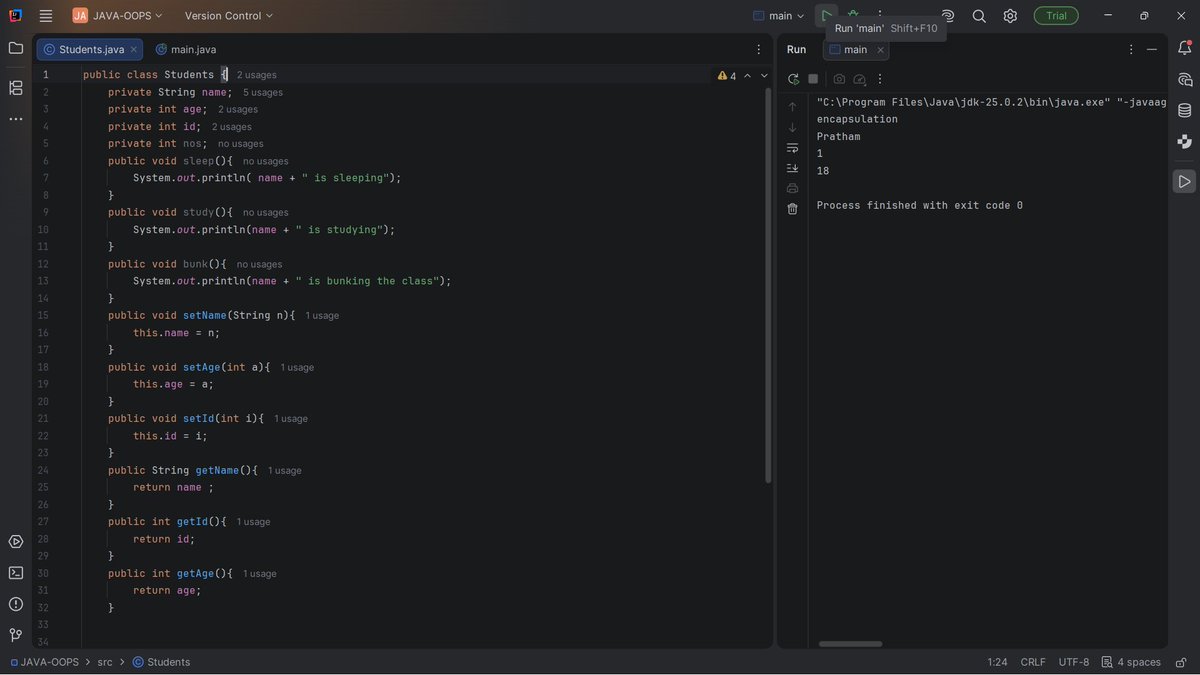Close the Students.java editor tab
Viewport: 1200px width, 675px height.
click(x=134, y=49)
